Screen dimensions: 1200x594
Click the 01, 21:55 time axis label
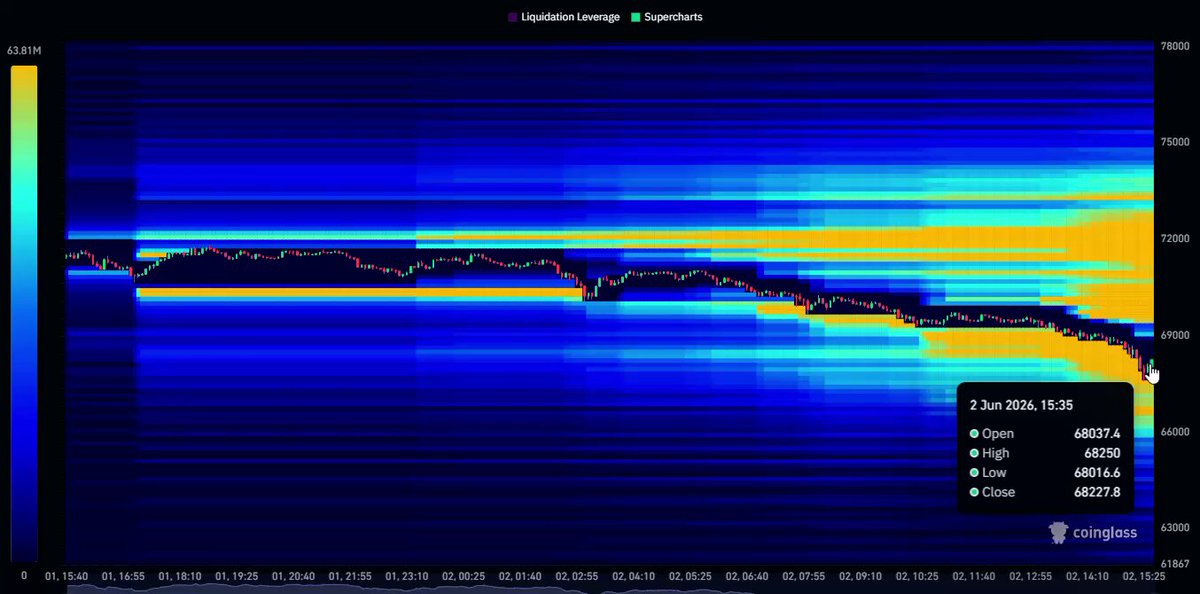point(352,576)
